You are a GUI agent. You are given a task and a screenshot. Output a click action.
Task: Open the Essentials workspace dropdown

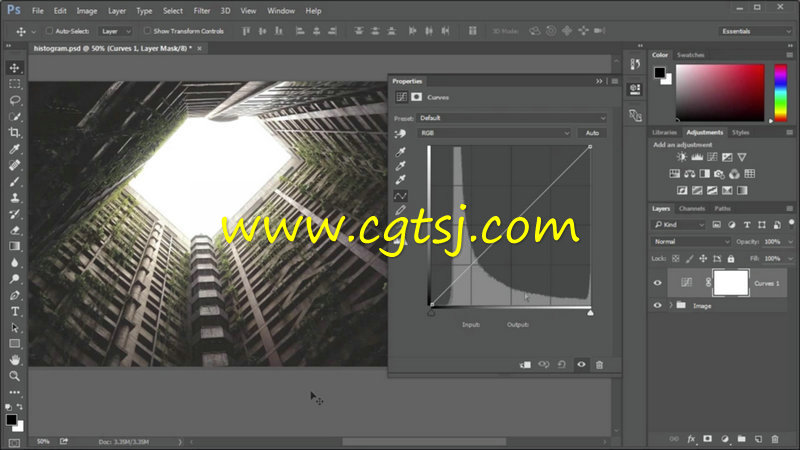coord(756,31)
